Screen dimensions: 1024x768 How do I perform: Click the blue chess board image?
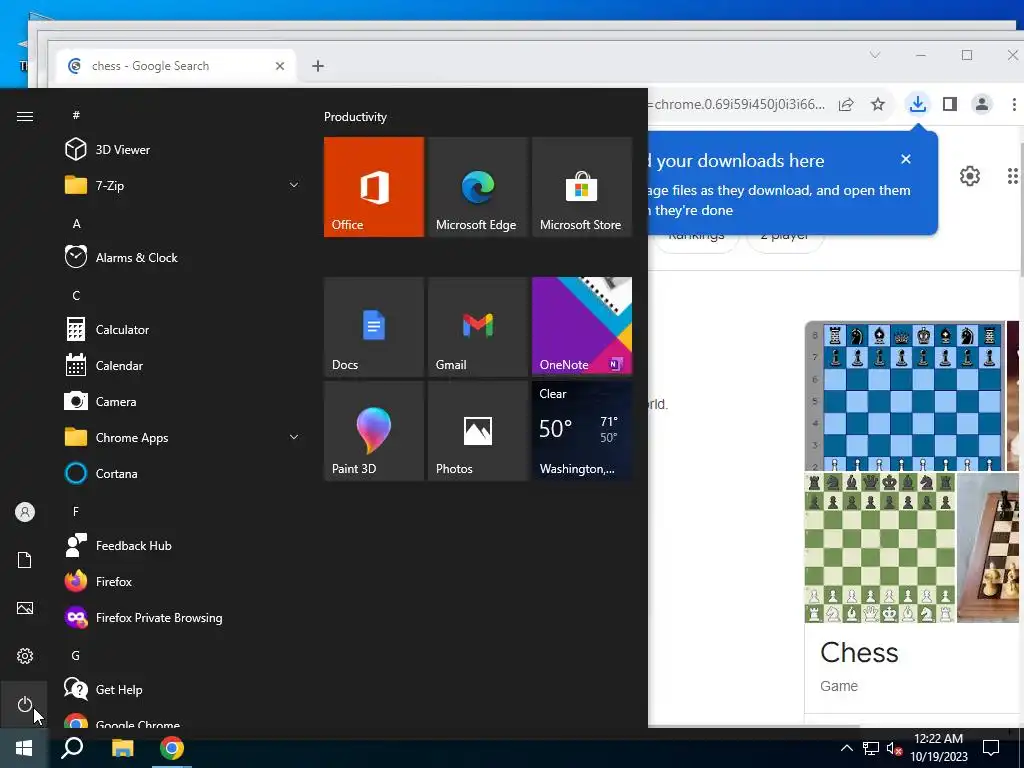tap(905, 396)
